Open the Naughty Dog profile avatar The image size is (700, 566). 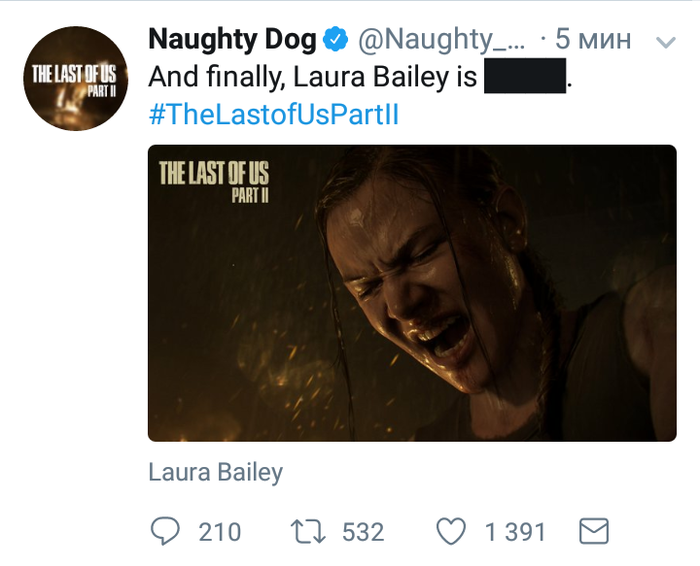(x=74, y=80)
